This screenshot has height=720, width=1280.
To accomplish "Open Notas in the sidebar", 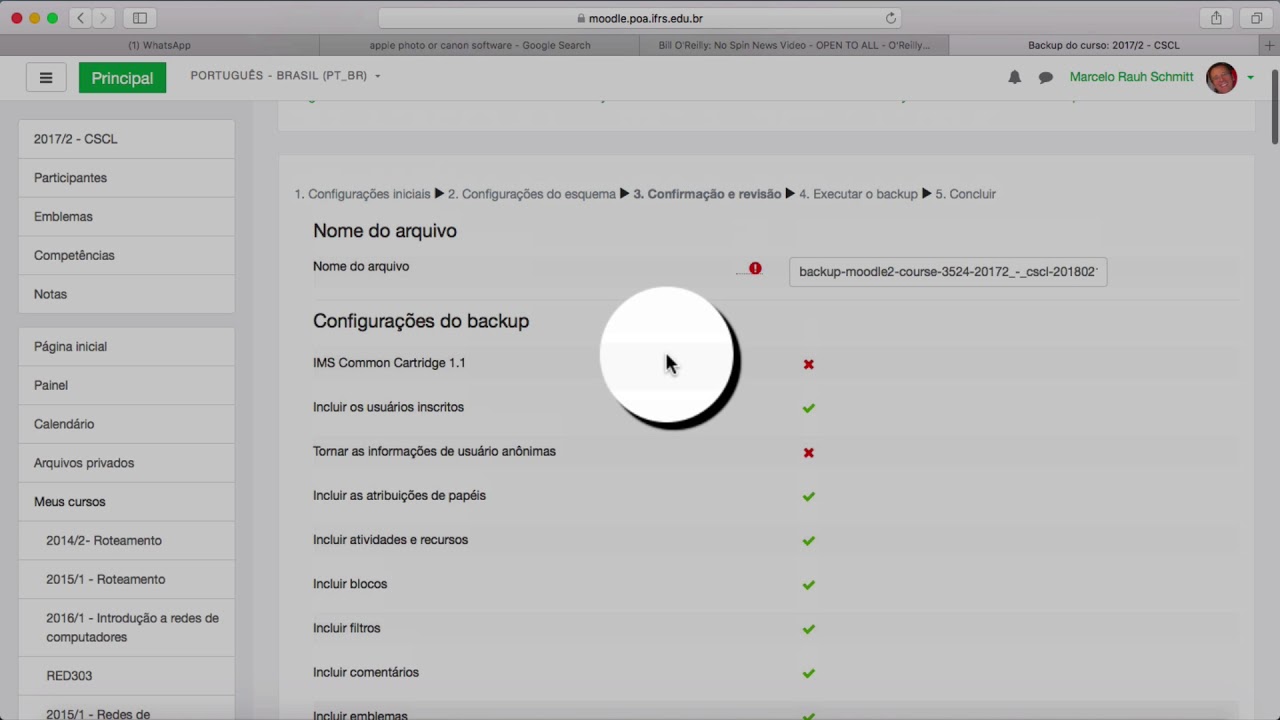I will [x=127, y=295].
